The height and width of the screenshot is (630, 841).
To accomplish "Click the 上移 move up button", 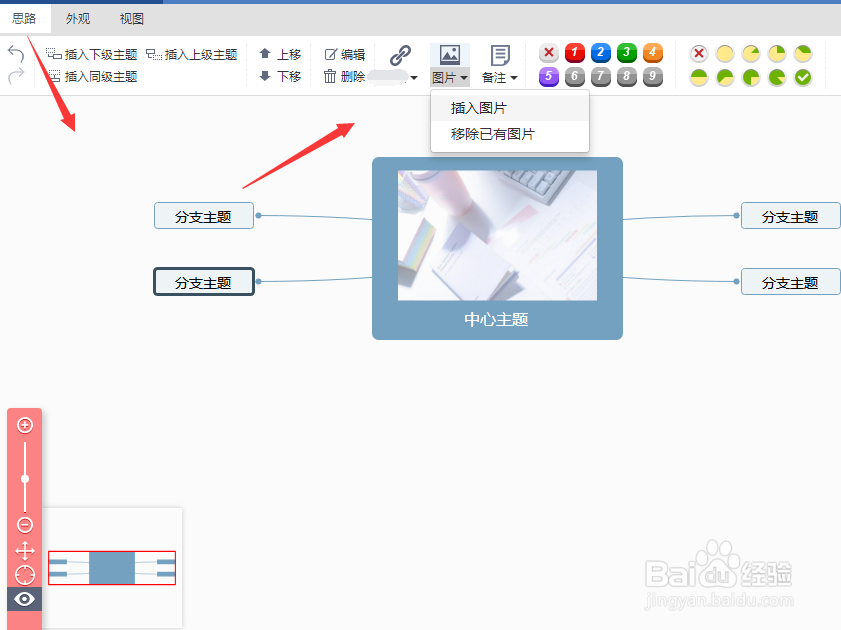I will pyautogui.click(x=281, y=54).
